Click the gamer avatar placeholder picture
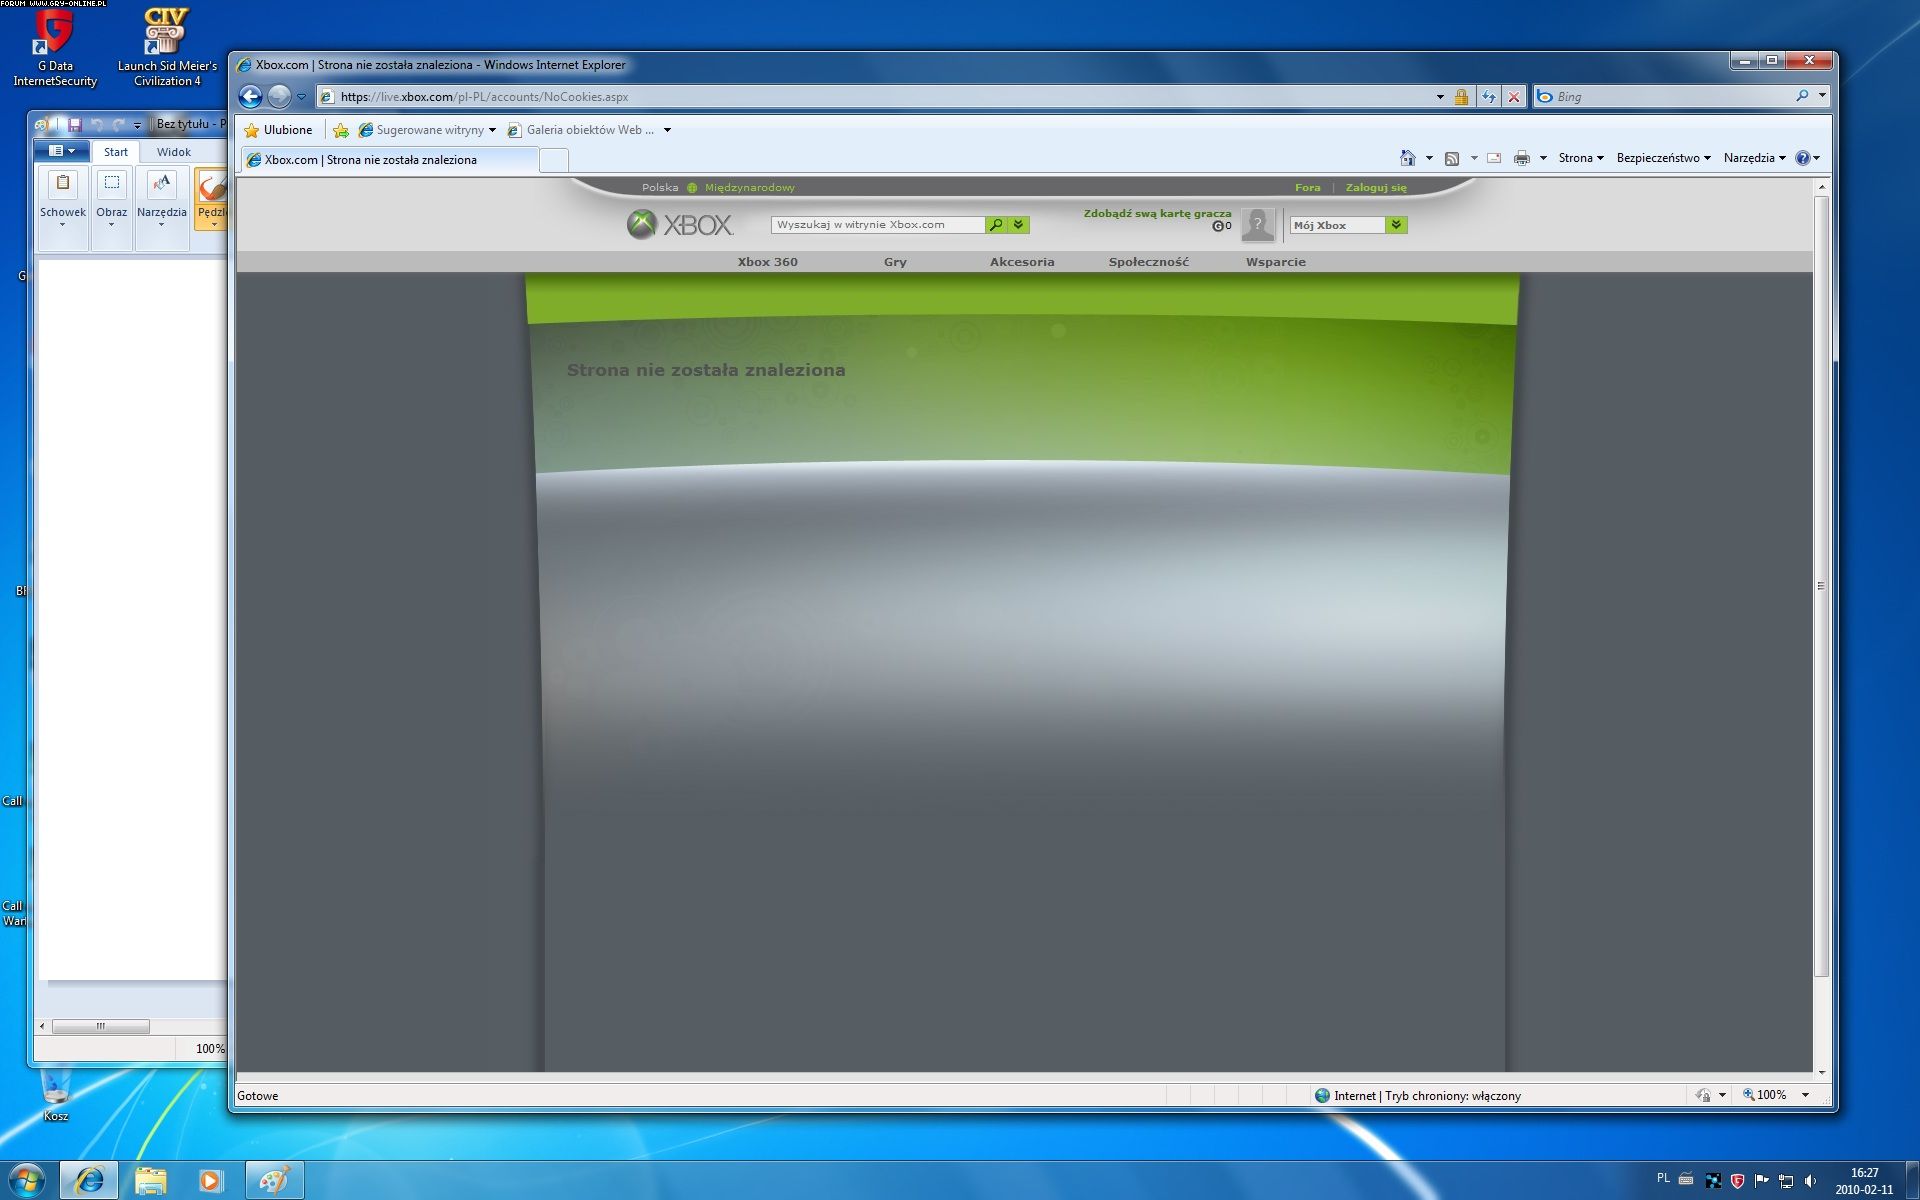The width and height of the screenshot is (1920, 1200). pos(1257,225)
